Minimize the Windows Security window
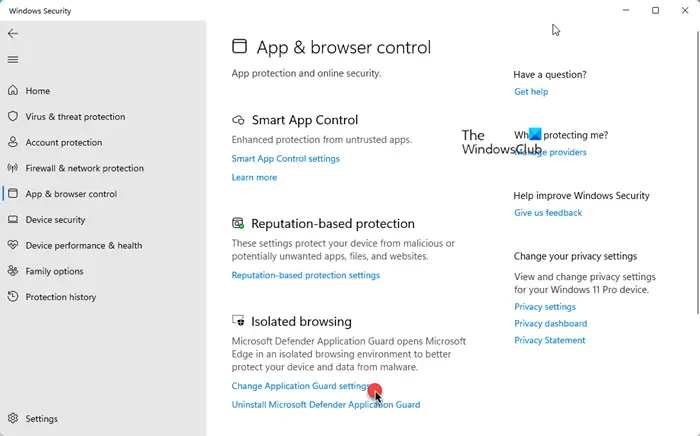700x436 pixels. [626, 10]
